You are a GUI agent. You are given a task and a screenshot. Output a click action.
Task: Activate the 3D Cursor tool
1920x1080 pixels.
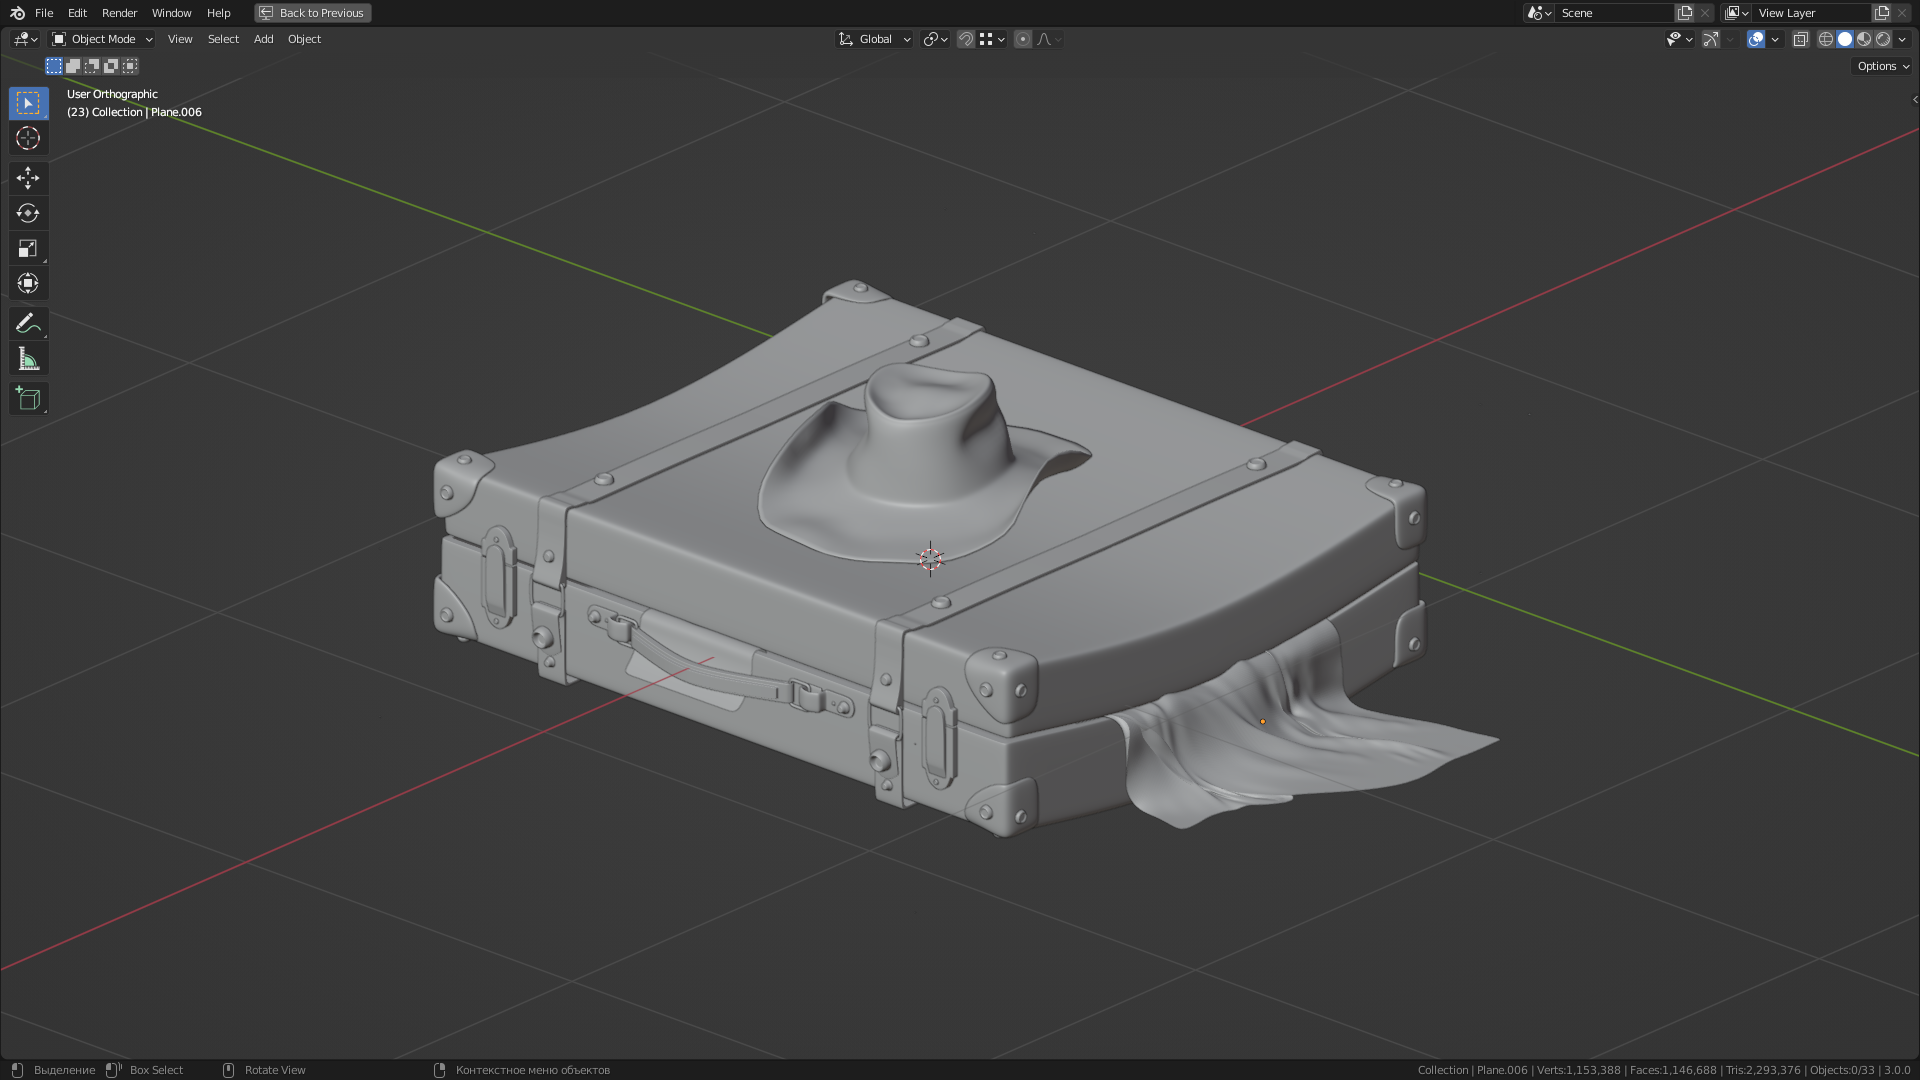[x=28, y=138]
